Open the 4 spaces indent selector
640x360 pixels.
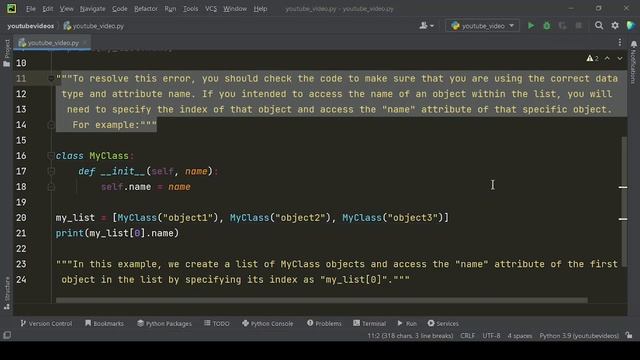(x=520, y=336)
